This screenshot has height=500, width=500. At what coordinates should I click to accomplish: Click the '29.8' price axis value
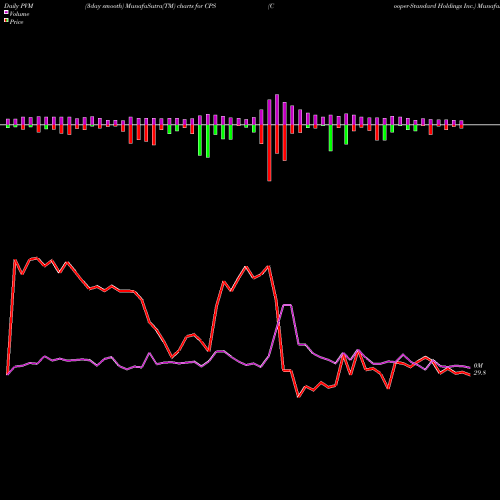click(x=480, y=373)
